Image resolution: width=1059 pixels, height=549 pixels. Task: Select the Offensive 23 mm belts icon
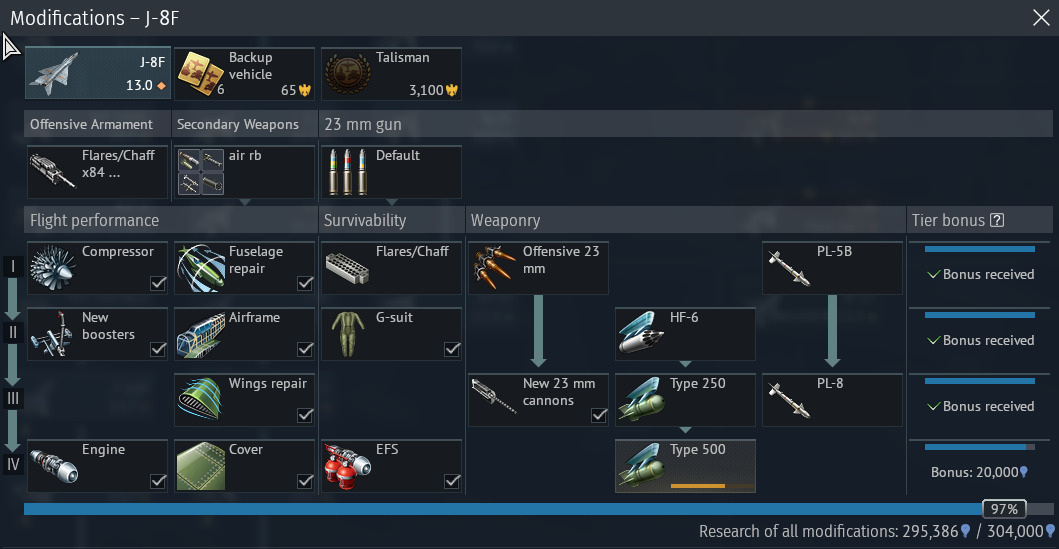tap(492, 267)
